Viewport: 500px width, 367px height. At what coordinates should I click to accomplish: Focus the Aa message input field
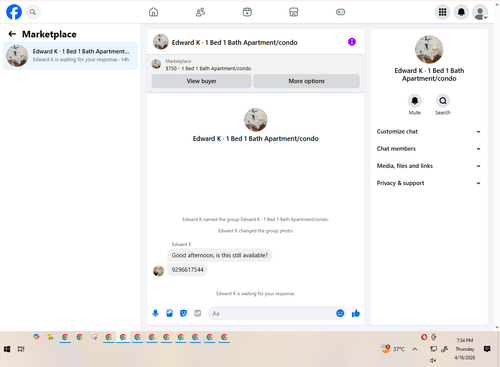coord(272,313)
